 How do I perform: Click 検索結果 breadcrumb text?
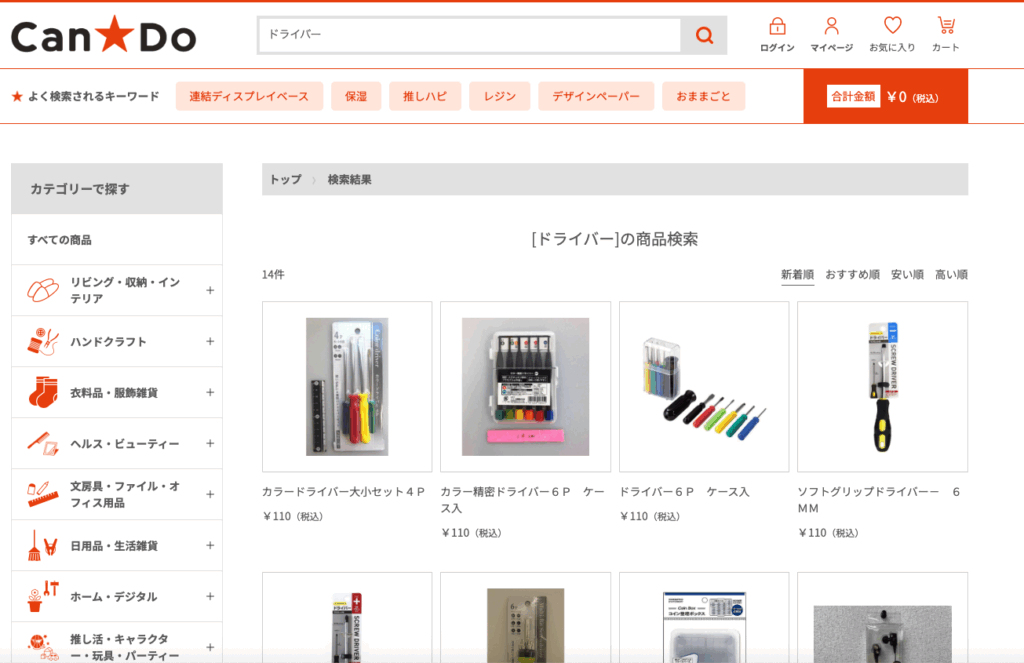tap(349, 180)
